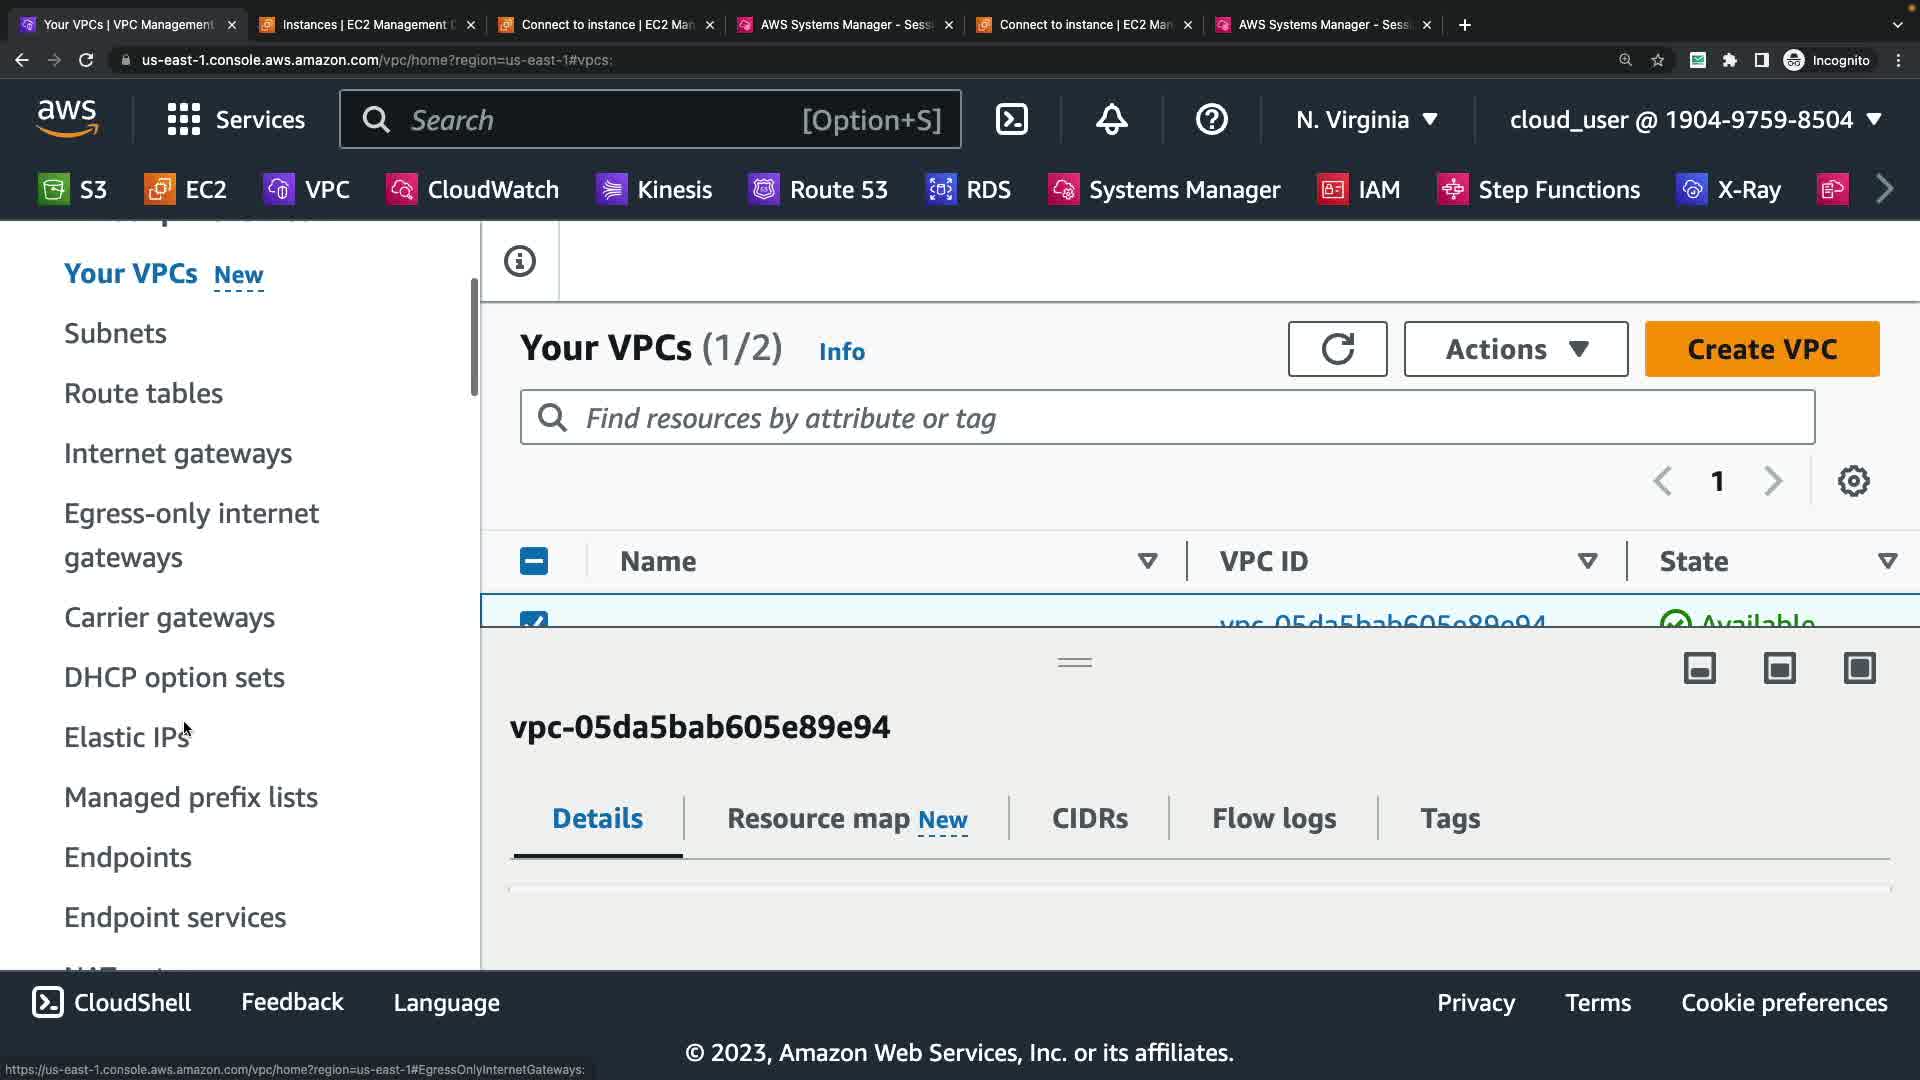Open CloudShell icon in top navigation bar
1920x1080 pixels.
click(1011, 120)
